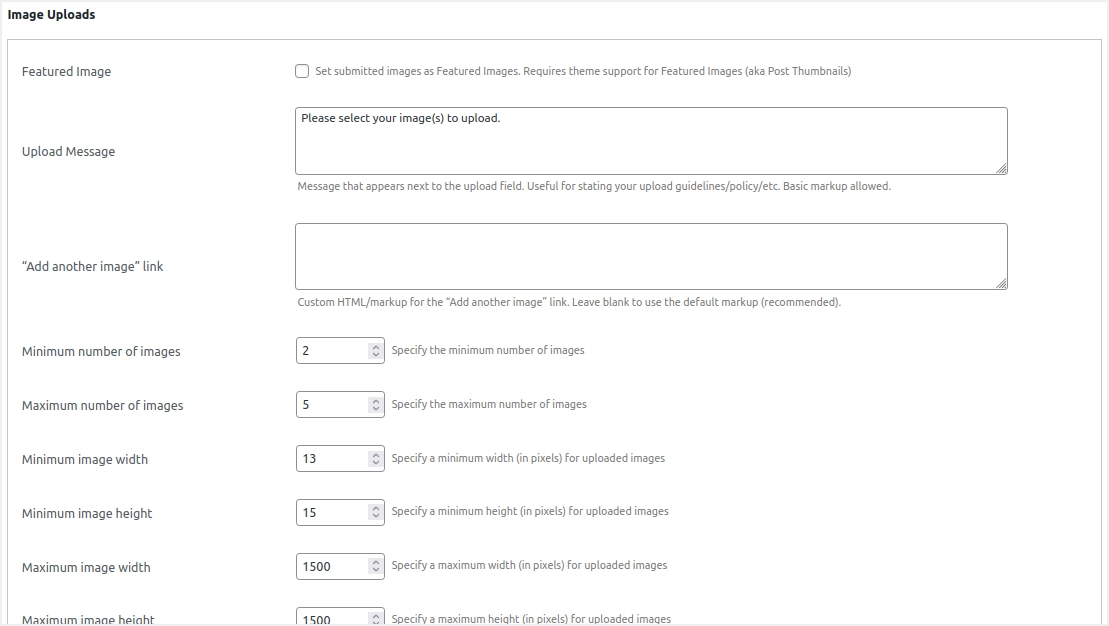
Task: Click stepper arrows on Maximum image width
Action: tap(376, 567)
